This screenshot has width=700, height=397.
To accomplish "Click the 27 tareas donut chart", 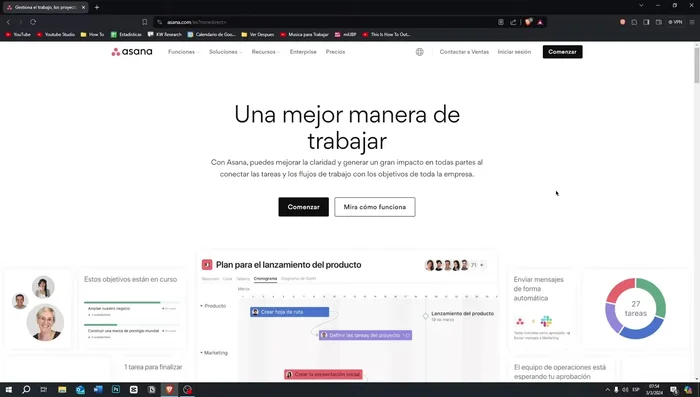I will 636,309.
